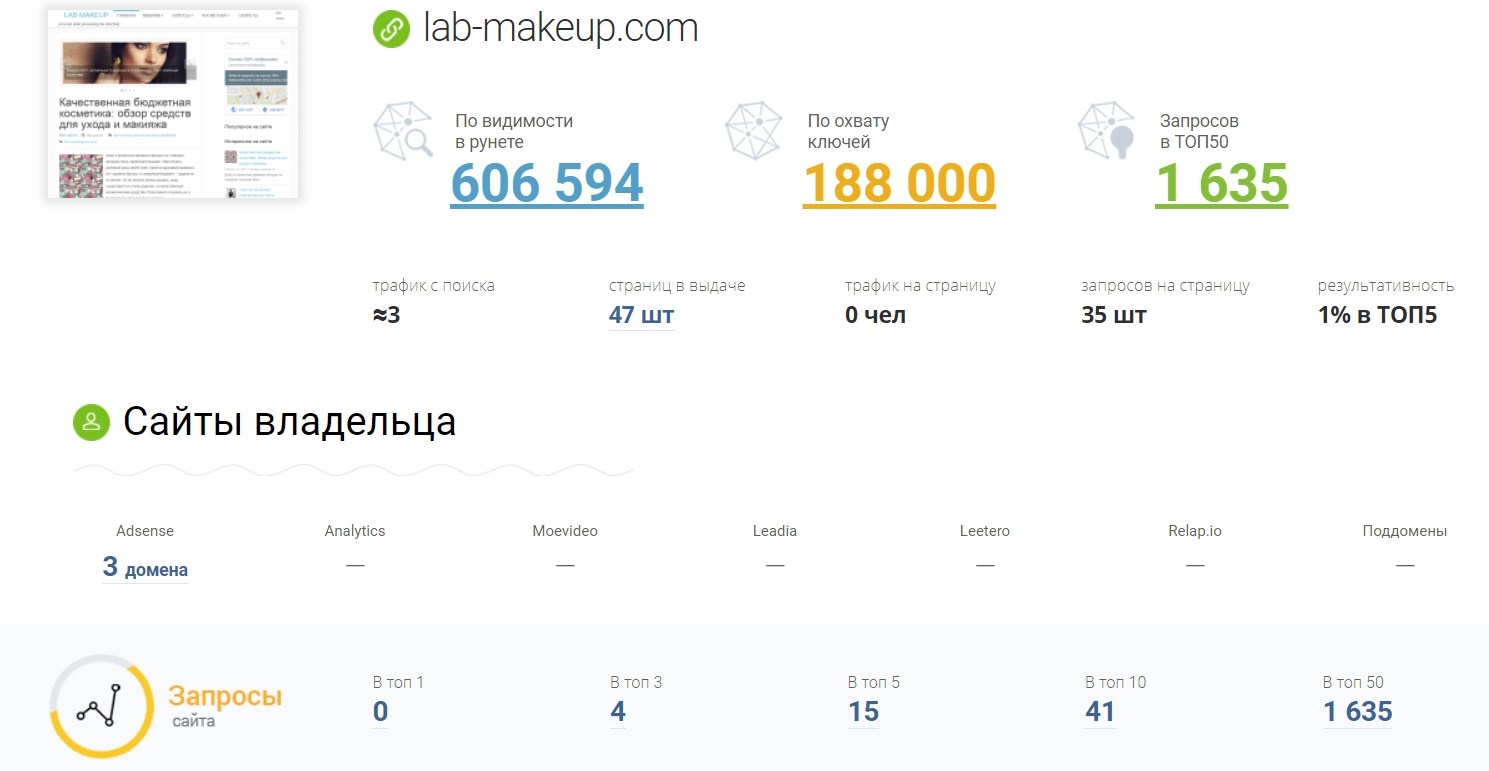Image resolution: width=1489 pixels, height=771 pixels.
Task: Click the В топ 3 value 4
Action: 618,712
